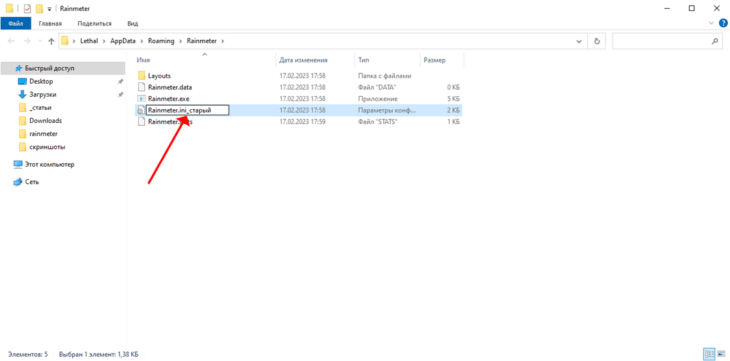Open the Help question mark icon
730x361 pixels.
tap(723, 23)
